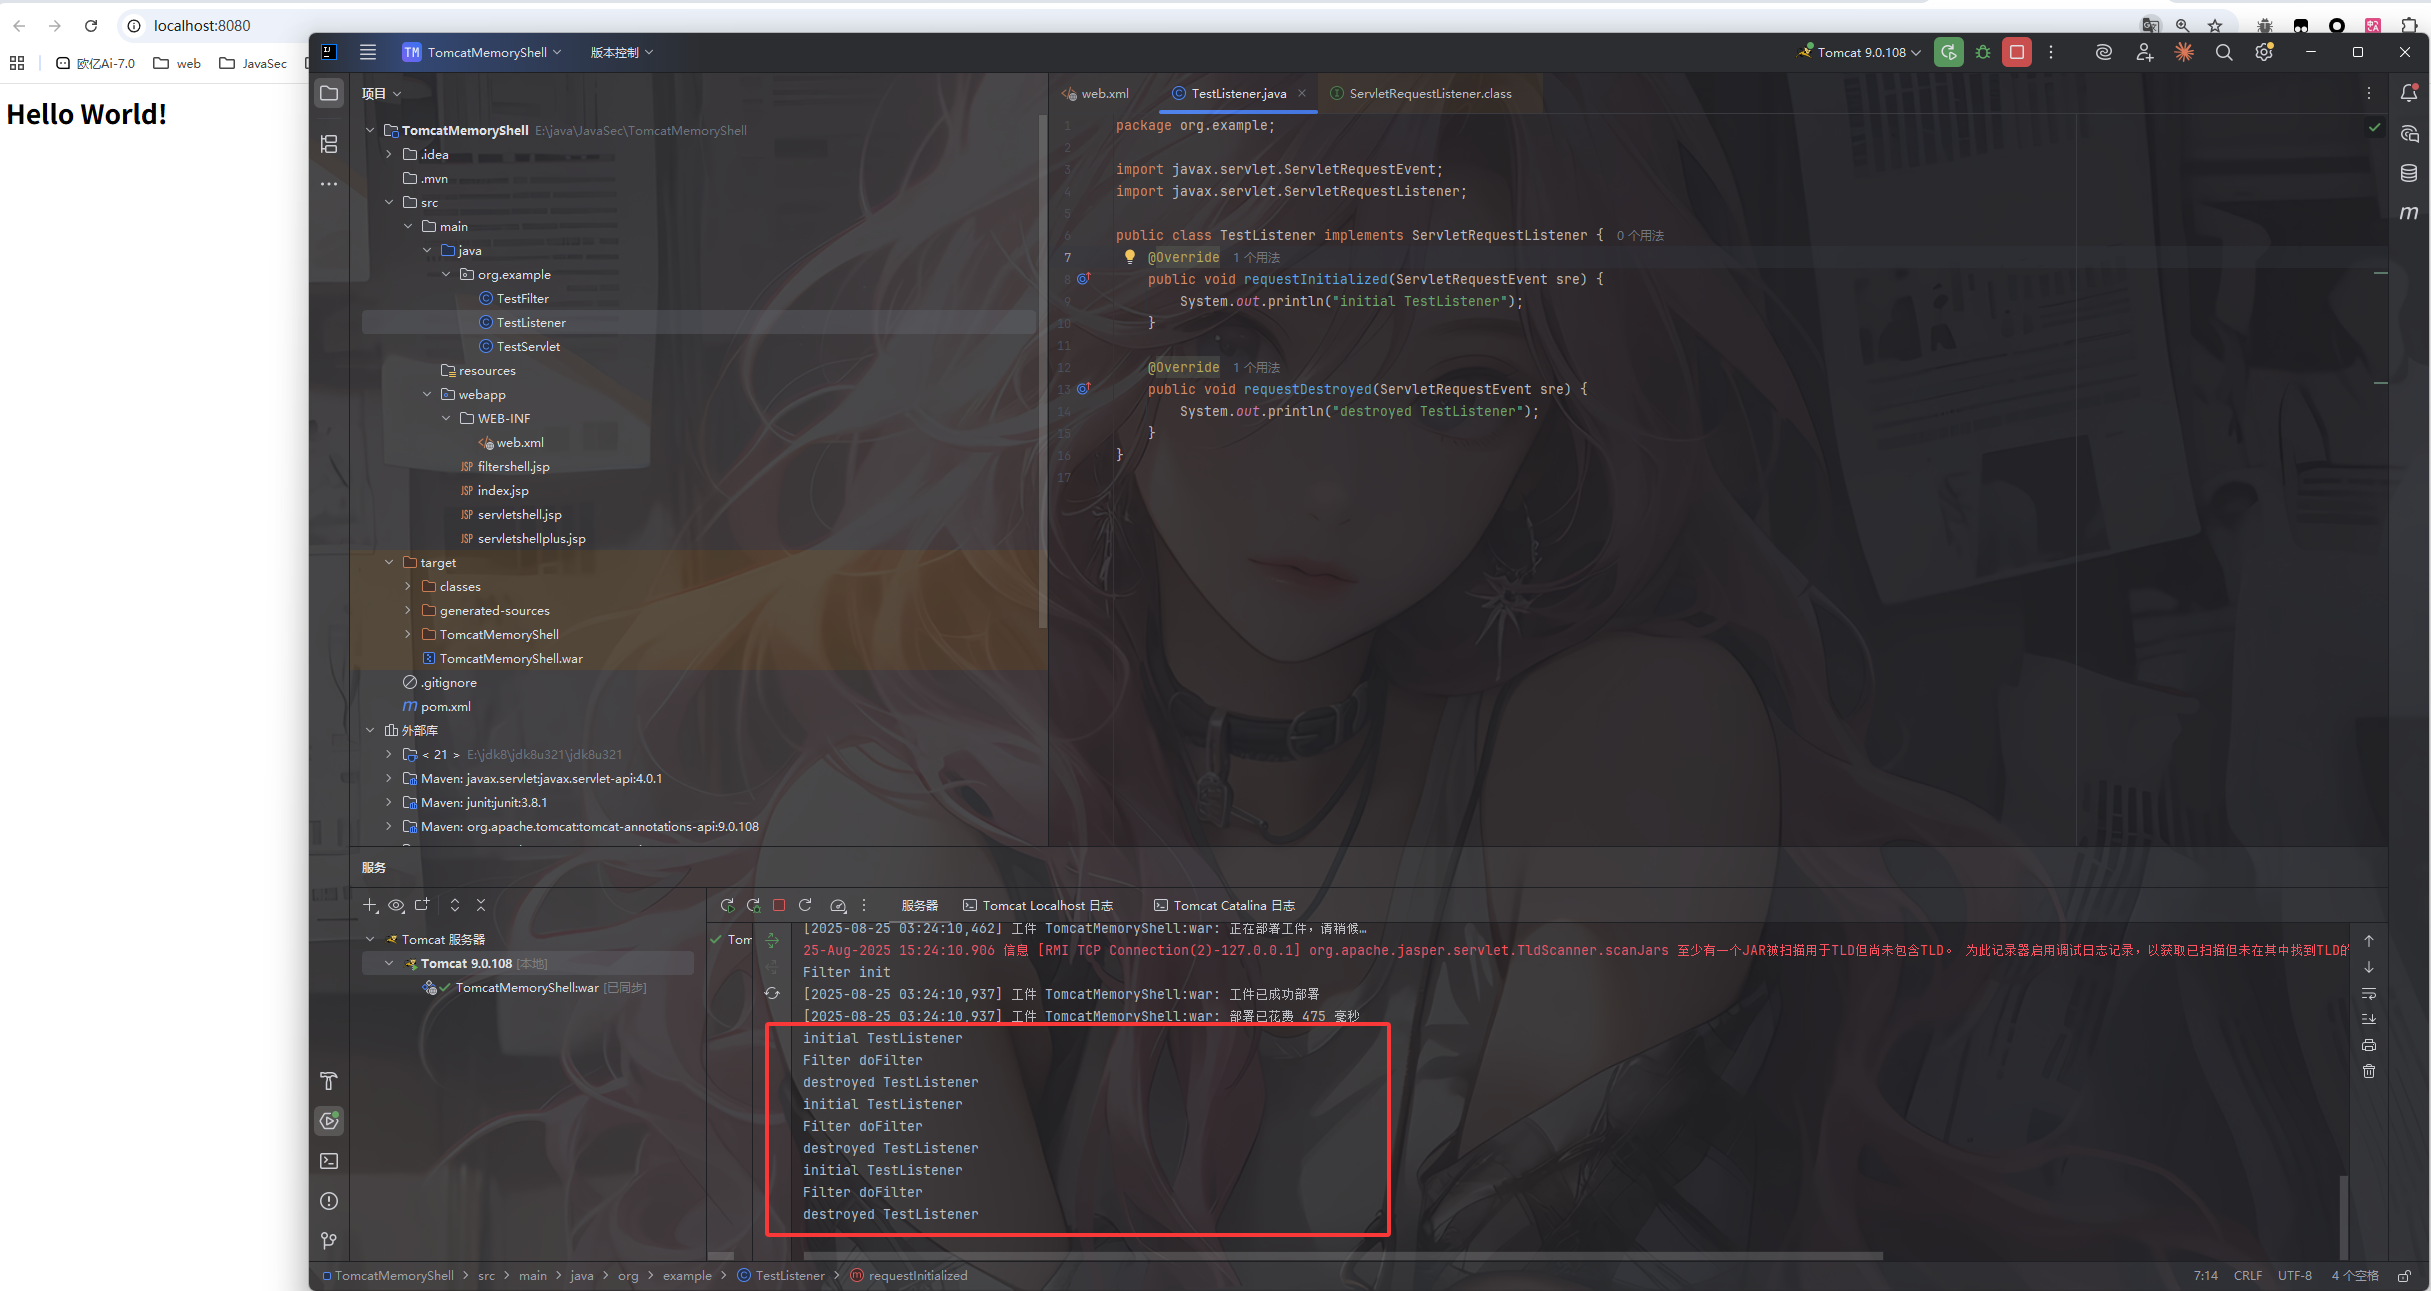Click the 4 个空格 indent widget
The image size is (2431, 1291).
point(2355,1275)
